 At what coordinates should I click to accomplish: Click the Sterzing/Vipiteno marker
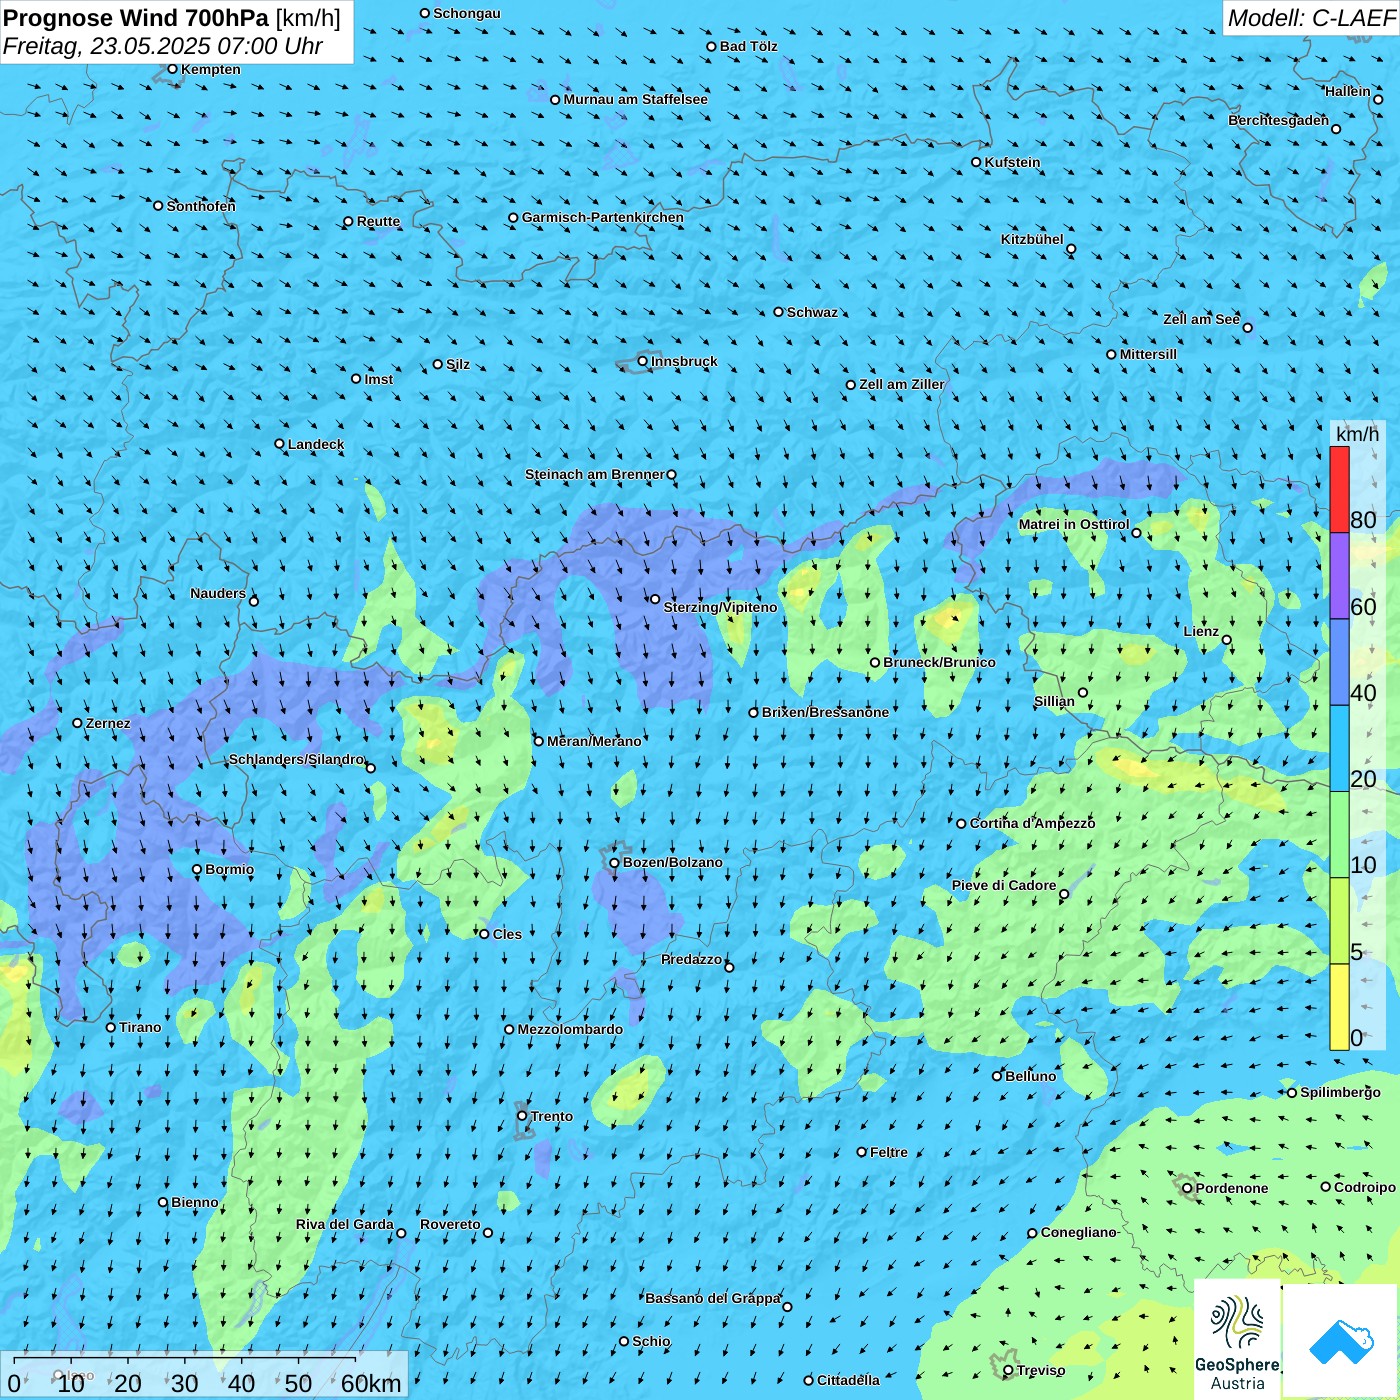pos(655,599)
